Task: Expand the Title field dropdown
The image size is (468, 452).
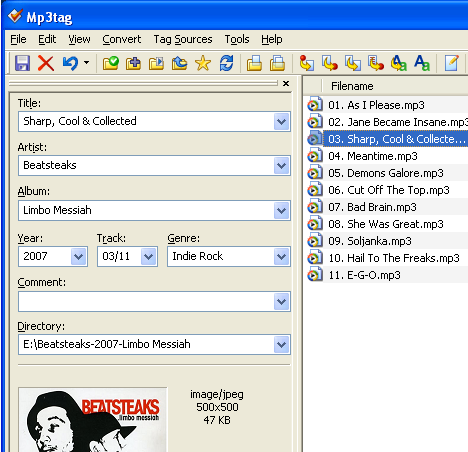Action: pyautogui.click(x=281, y=122)
